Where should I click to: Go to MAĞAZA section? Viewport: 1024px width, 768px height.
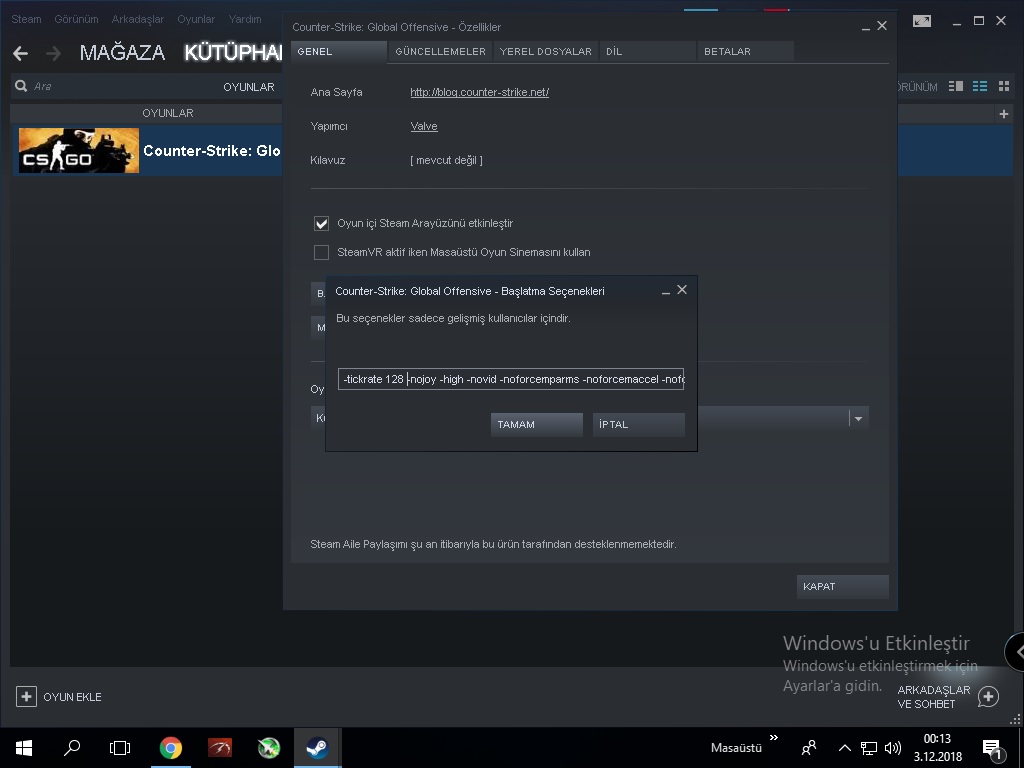[122, 52]
